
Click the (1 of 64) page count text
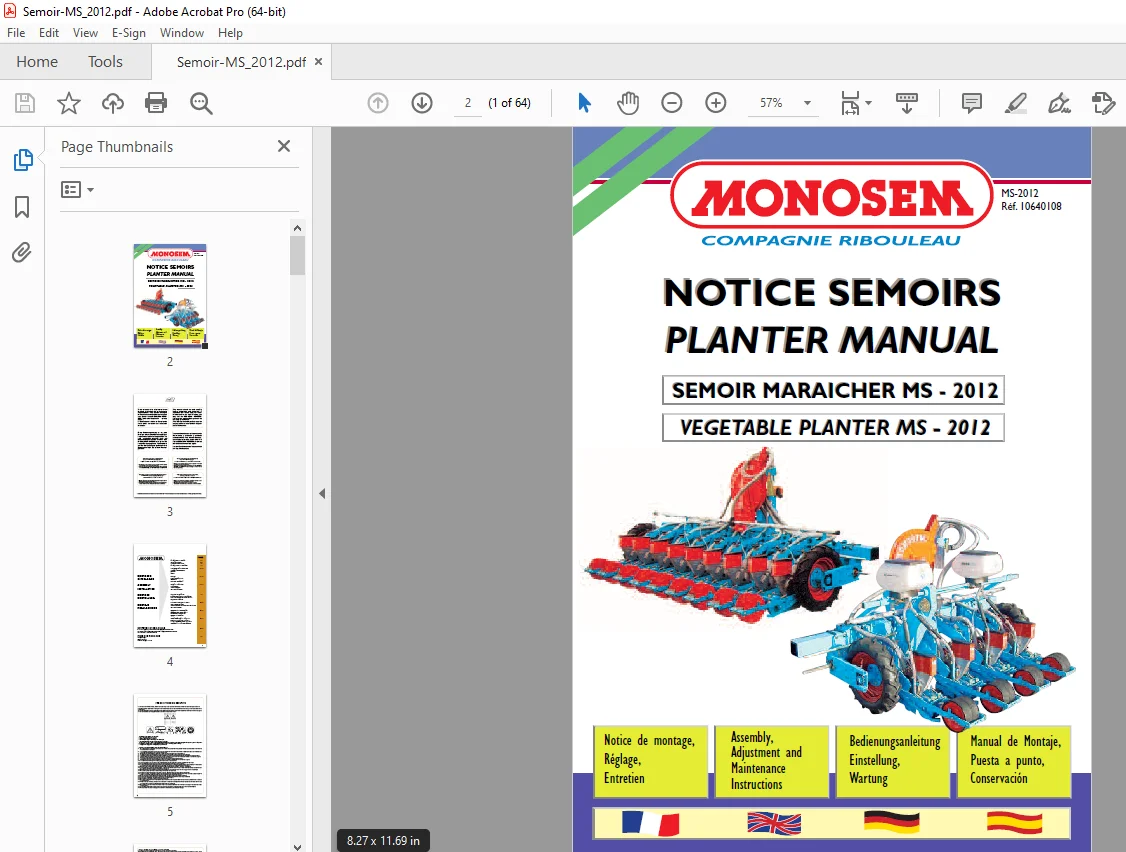509,103
